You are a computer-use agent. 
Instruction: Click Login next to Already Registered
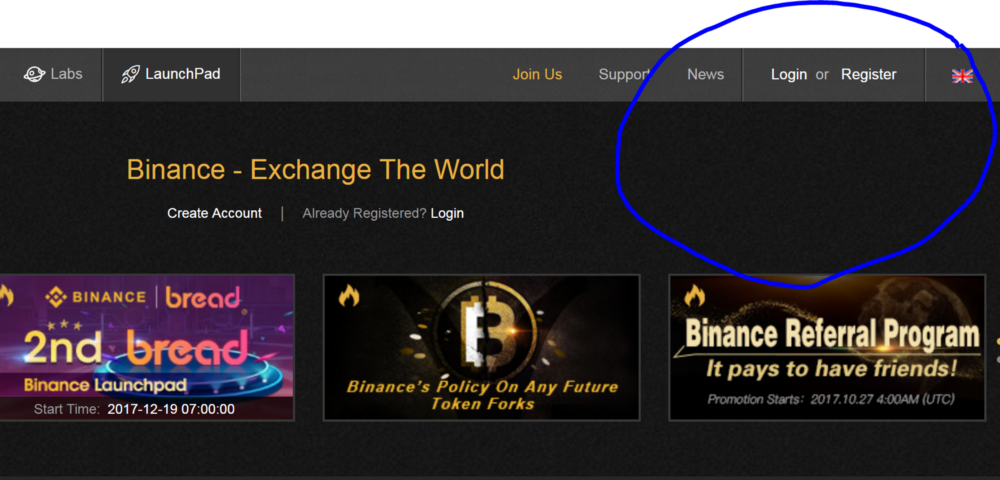pos(447,214)
